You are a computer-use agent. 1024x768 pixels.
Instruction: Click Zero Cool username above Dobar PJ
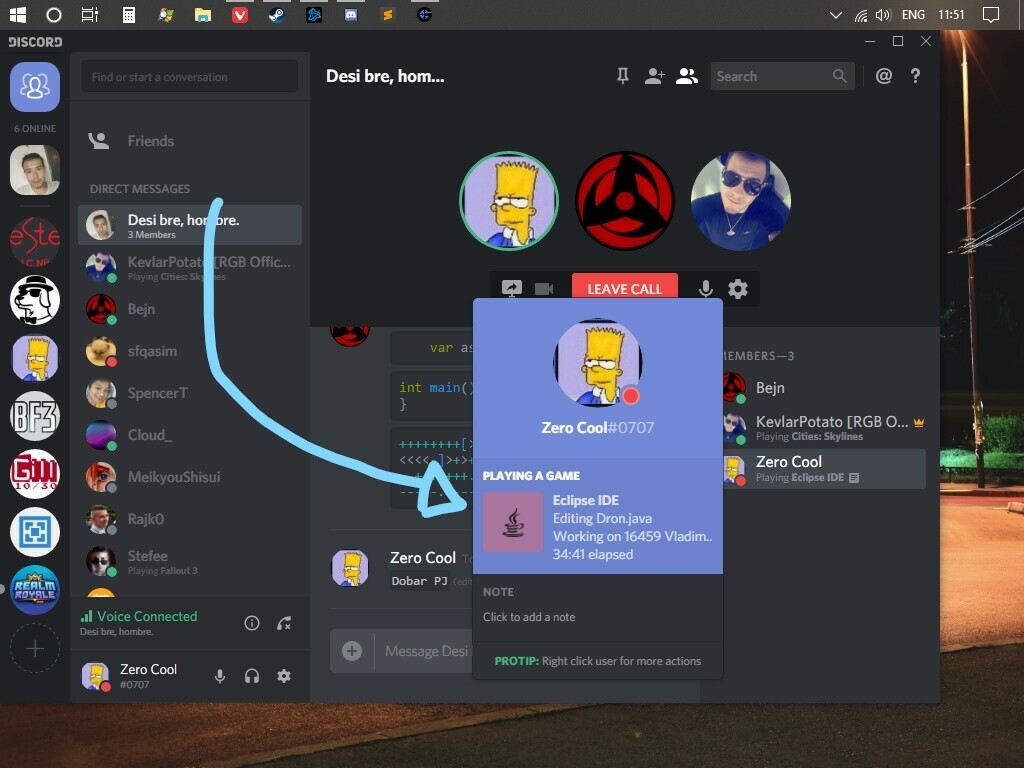click(423, 558)
